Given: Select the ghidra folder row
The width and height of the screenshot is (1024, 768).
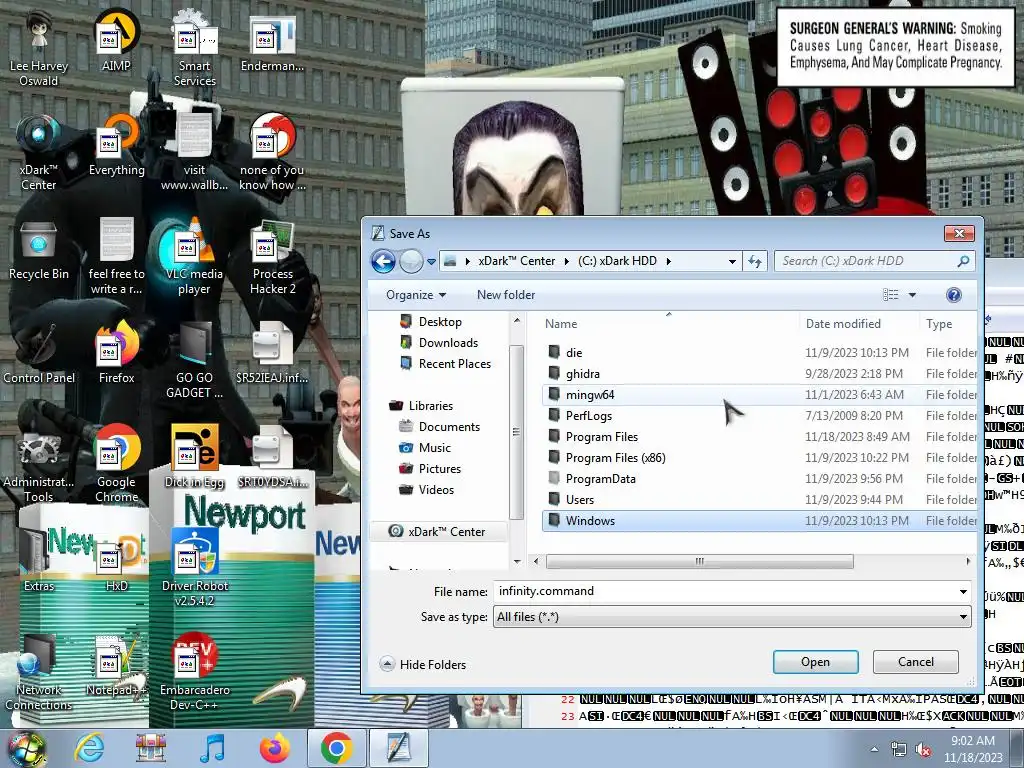Looking at the screenshot, I should [x=760, y=374].
